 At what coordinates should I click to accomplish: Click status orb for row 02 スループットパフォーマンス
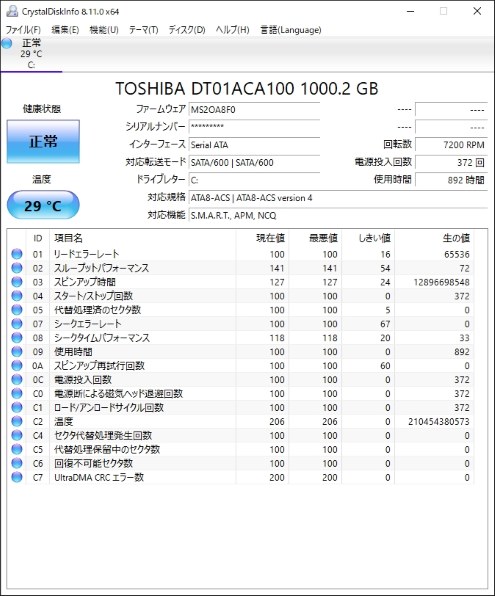(x=17, y=268)
